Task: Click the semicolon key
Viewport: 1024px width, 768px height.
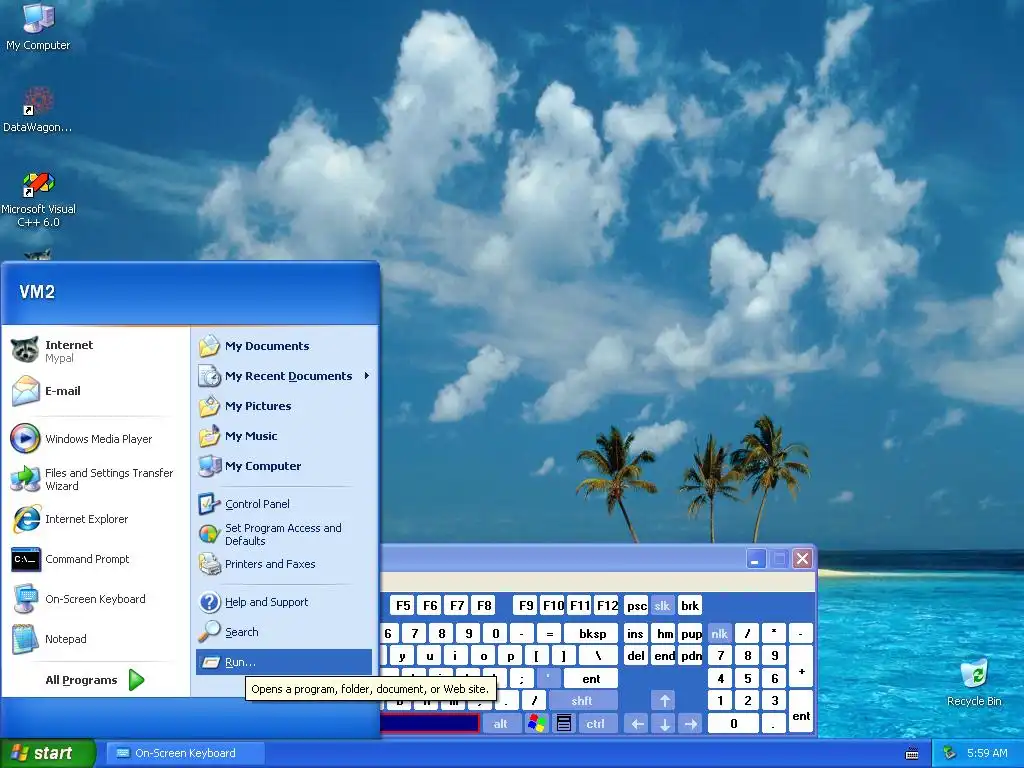Action: pyautogui.click(x=521, y=679)
